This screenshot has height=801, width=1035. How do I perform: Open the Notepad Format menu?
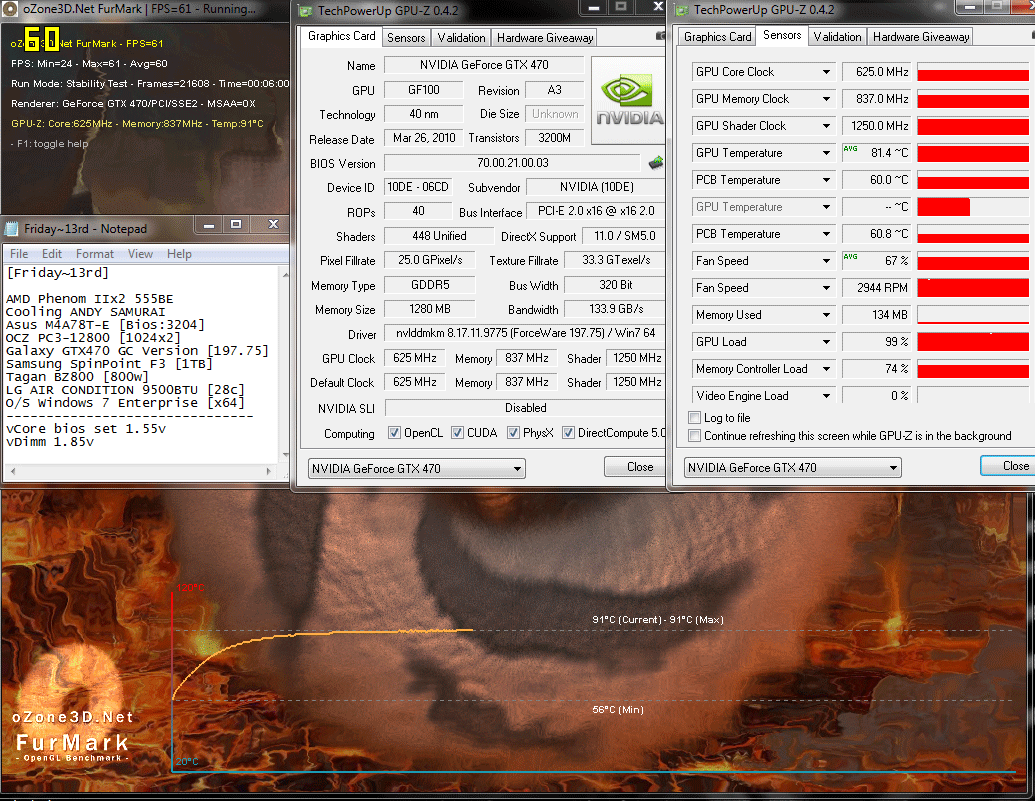click(x=94, y=254)
